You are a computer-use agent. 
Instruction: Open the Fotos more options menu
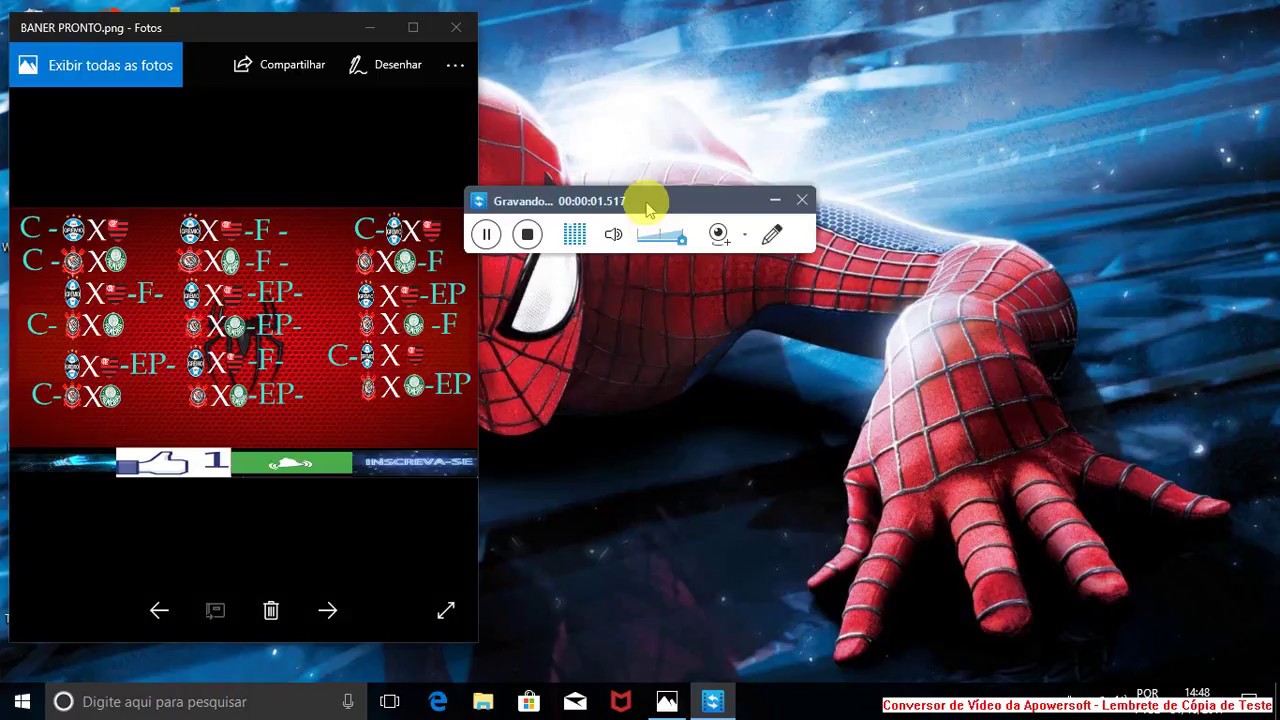point(455,65)
